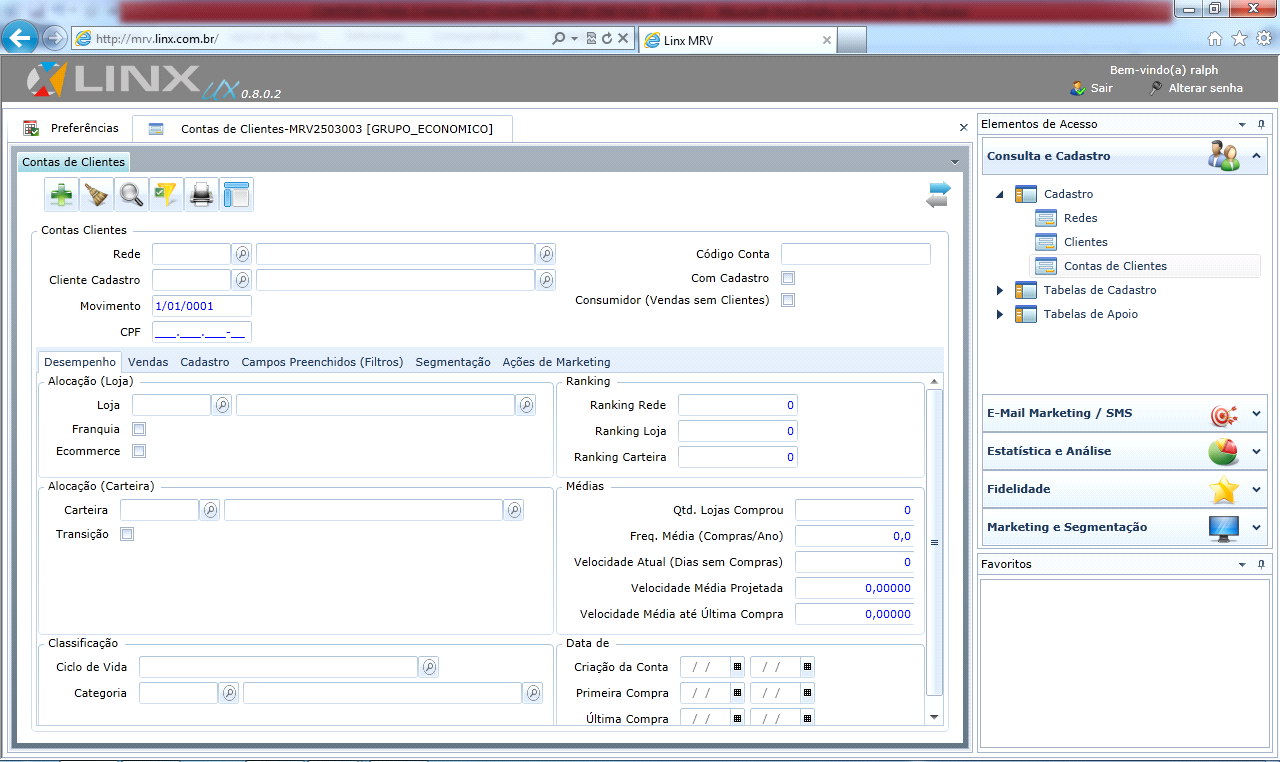Select the Desempenho tab
This screenshot has height=762, width=1280.
click(80, 362)
